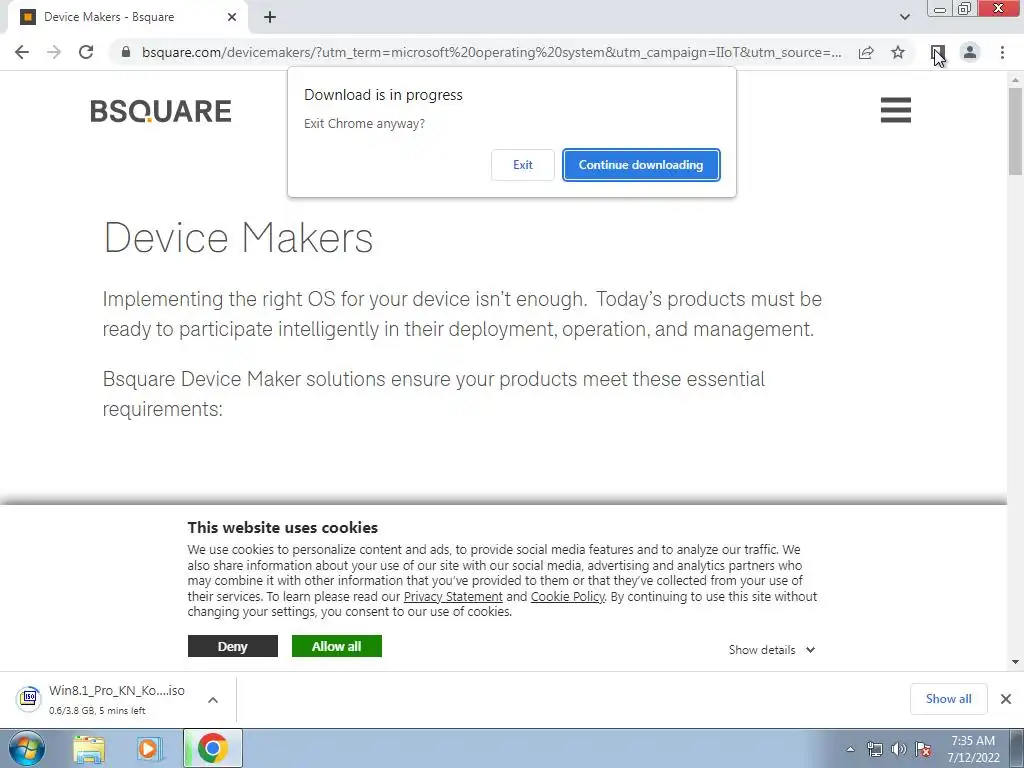Choose Continue downloading

(641, 165)
